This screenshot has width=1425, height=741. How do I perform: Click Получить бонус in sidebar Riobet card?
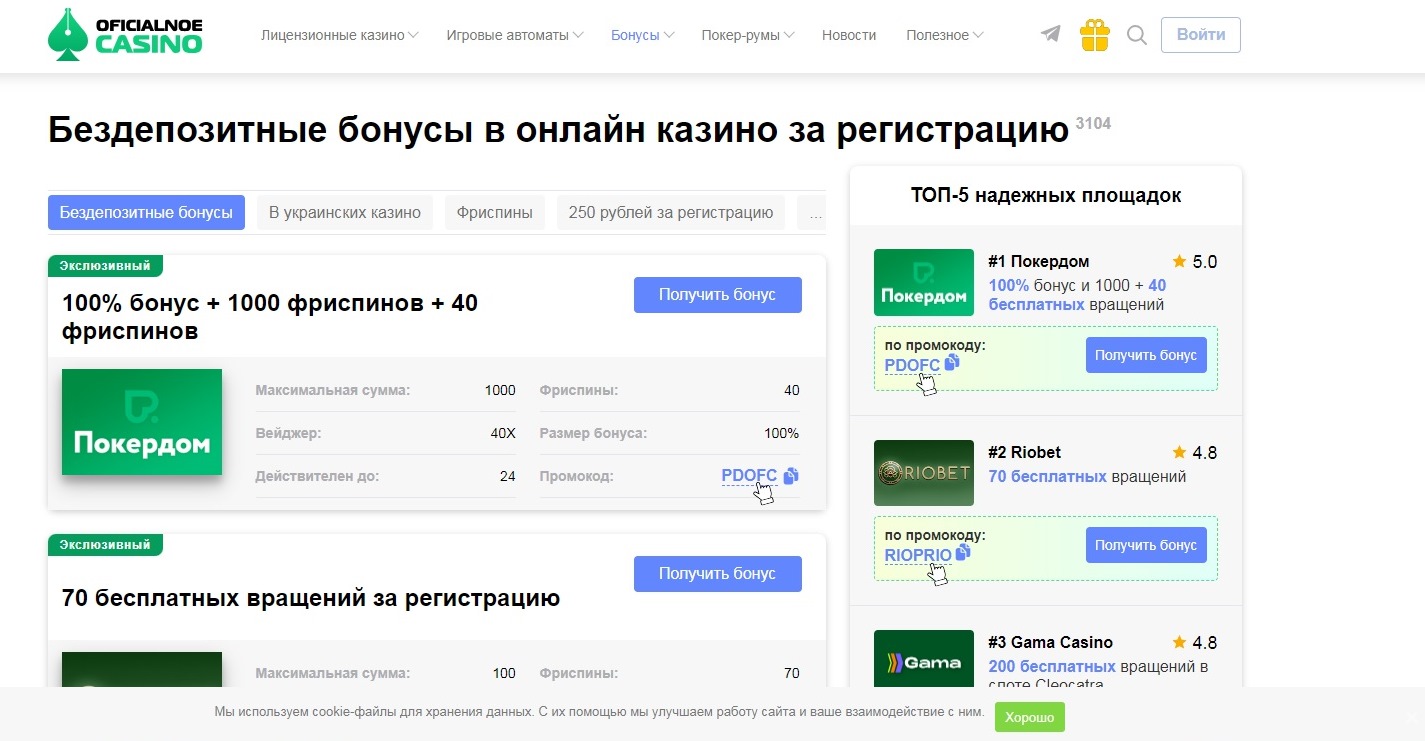click(x=1146, y=545)
